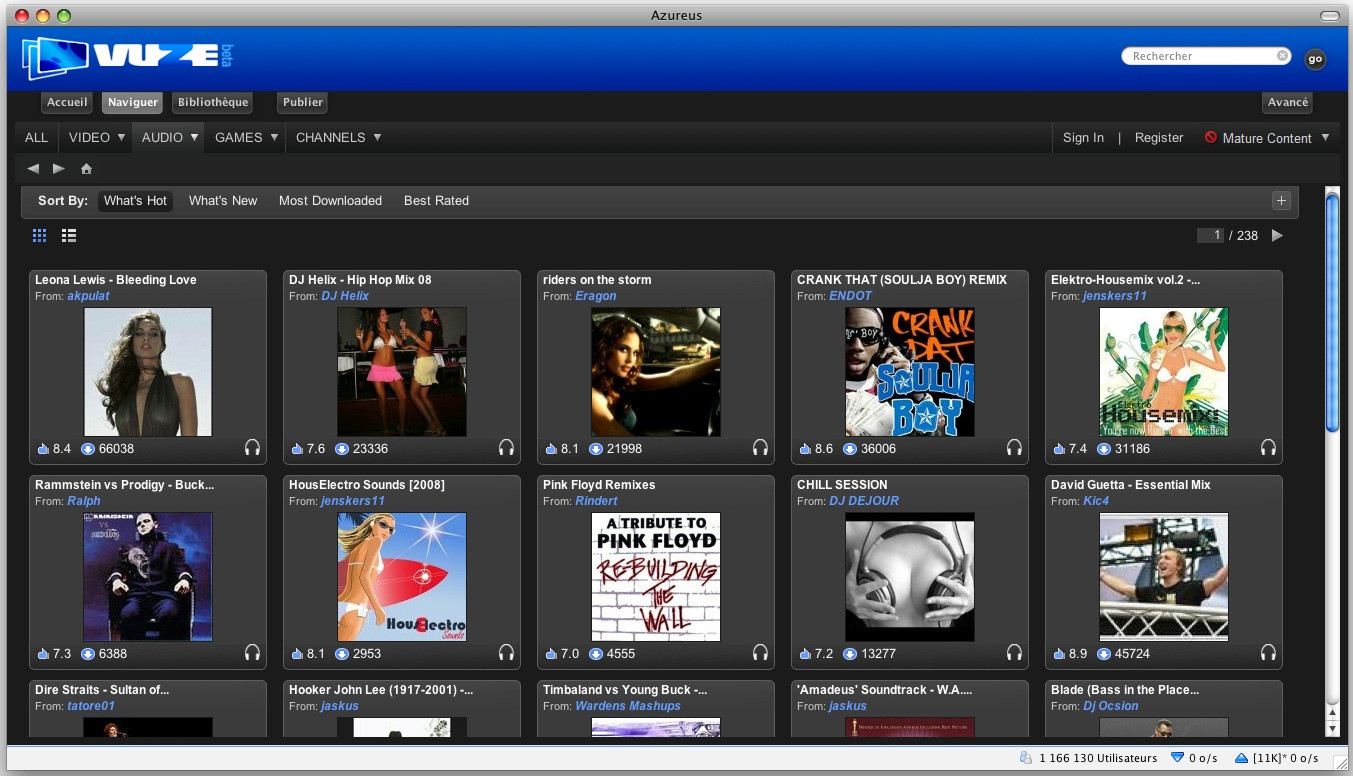This screenshot has width=1353, height=776.
Task: Click the Vuze logo
Action: pyautogui.click(x=127, y=57)
